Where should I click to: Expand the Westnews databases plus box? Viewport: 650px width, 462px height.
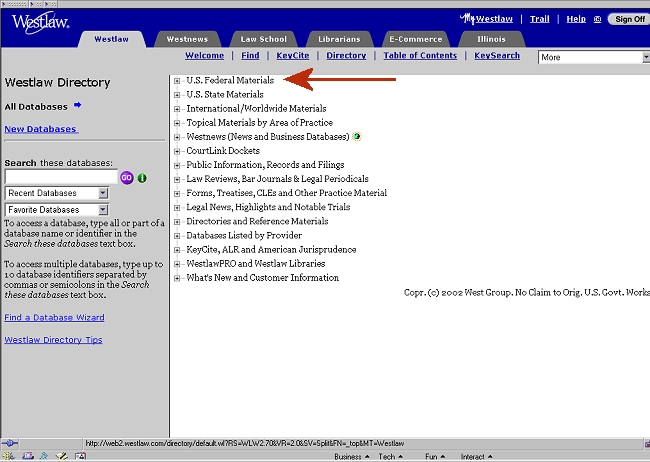click(x=177, y=137)
